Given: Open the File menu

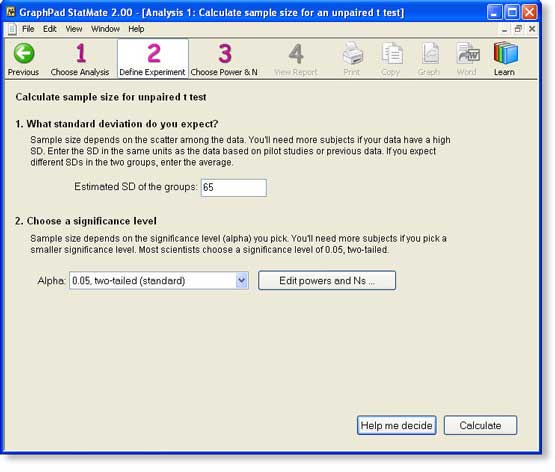Looking at the screenshot, I should coord(28,29).
